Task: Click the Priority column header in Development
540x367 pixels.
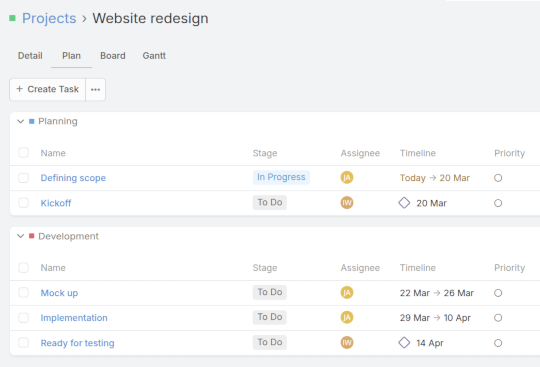Action: [510, 268]
